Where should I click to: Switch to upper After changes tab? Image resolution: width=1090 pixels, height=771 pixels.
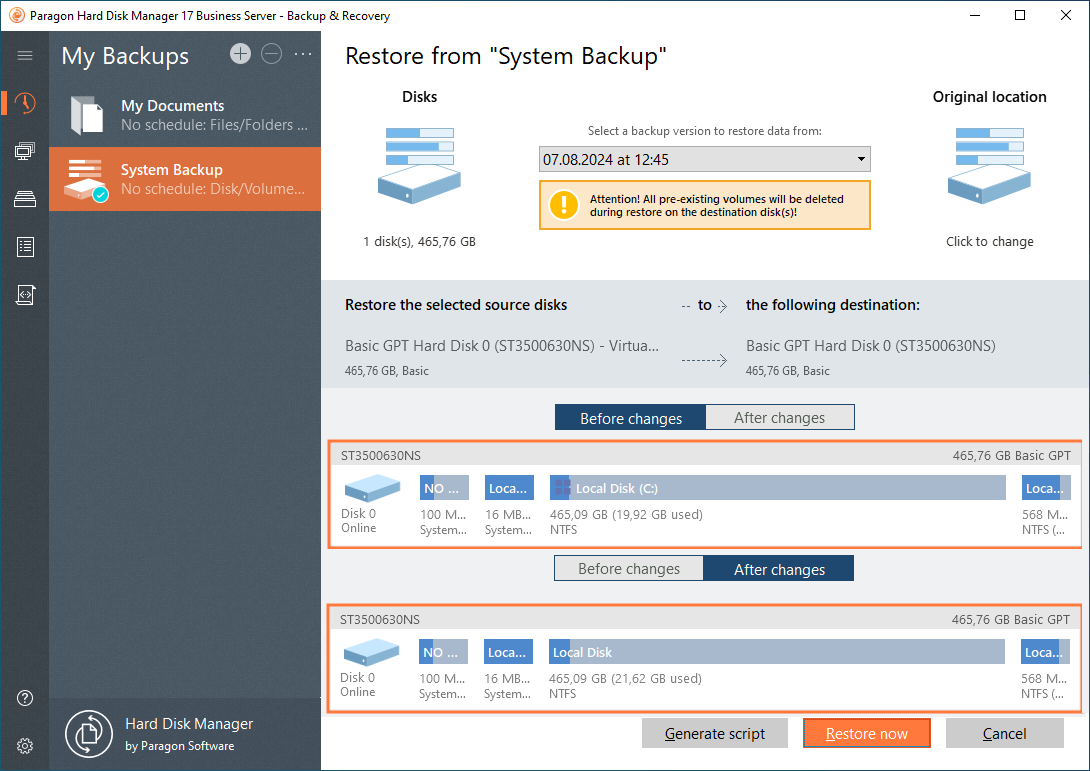780,418
